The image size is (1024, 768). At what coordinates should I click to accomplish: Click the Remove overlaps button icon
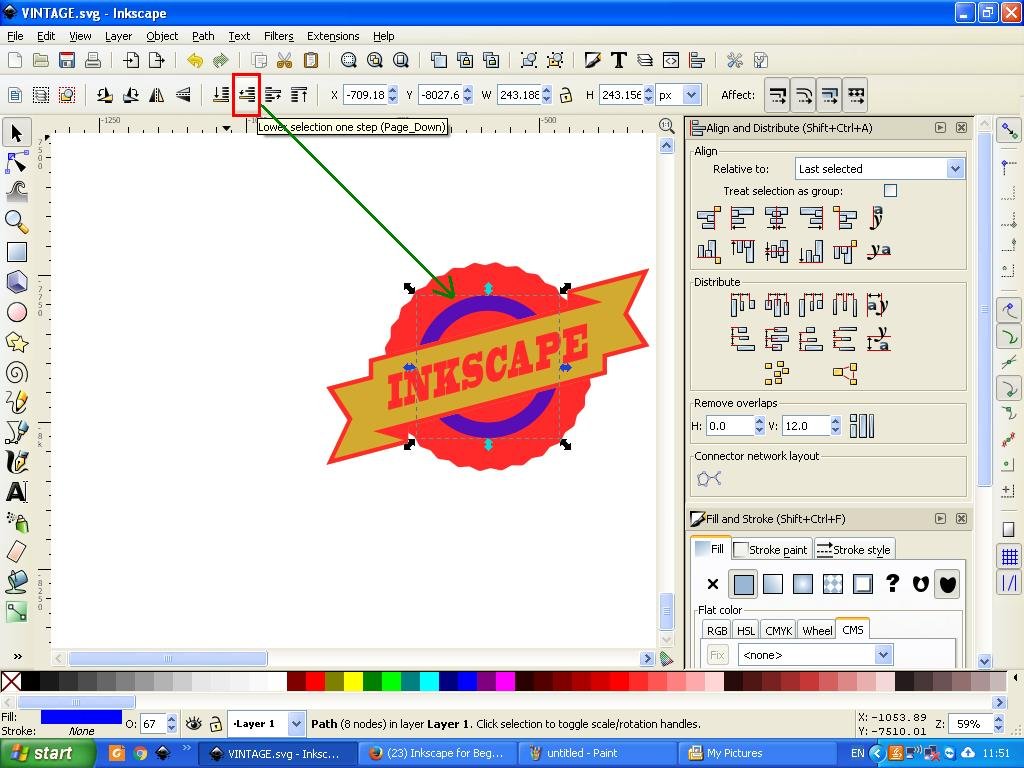pos(861,426)
